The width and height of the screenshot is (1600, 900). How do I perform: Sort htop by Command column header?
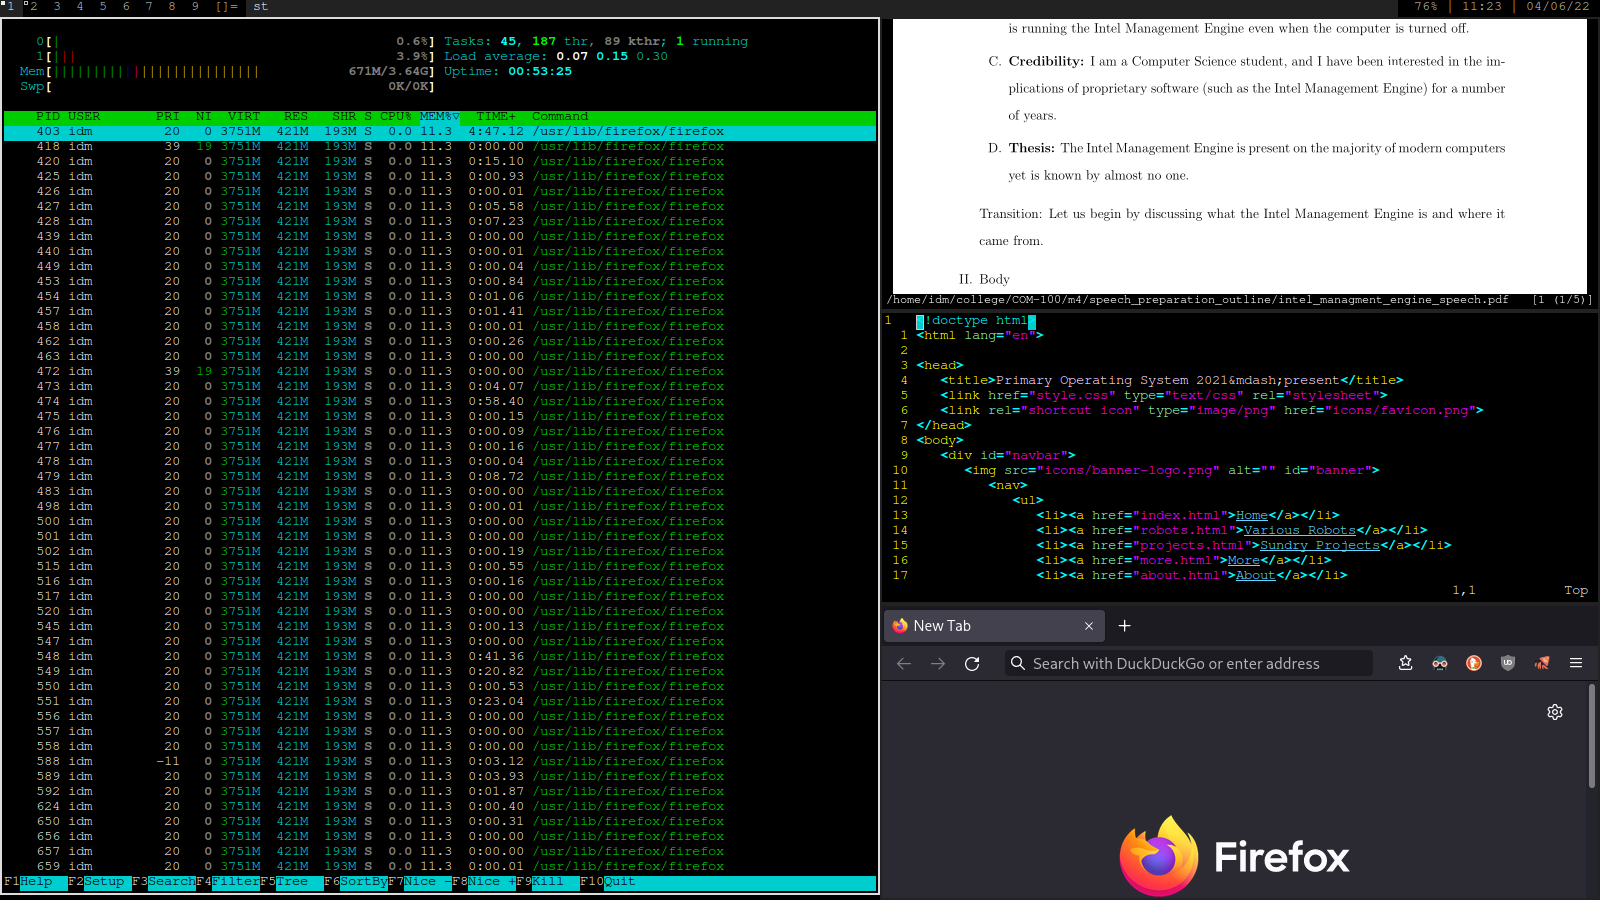[560, 117]
